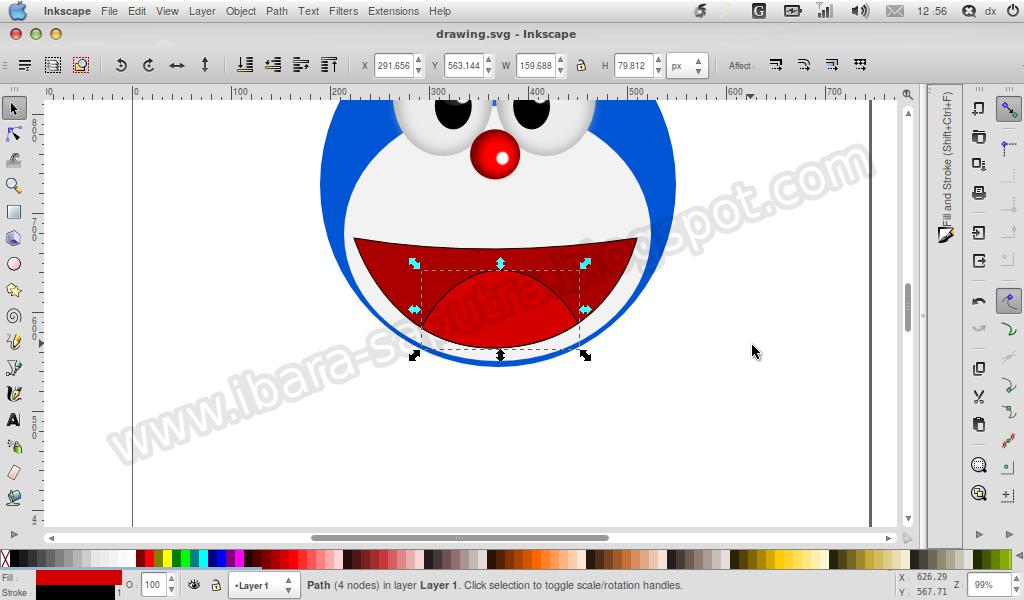The height and width of the screenshot is (600, 1024).
Task: Toggle Affect move gradients option
Action: (832, 65)
